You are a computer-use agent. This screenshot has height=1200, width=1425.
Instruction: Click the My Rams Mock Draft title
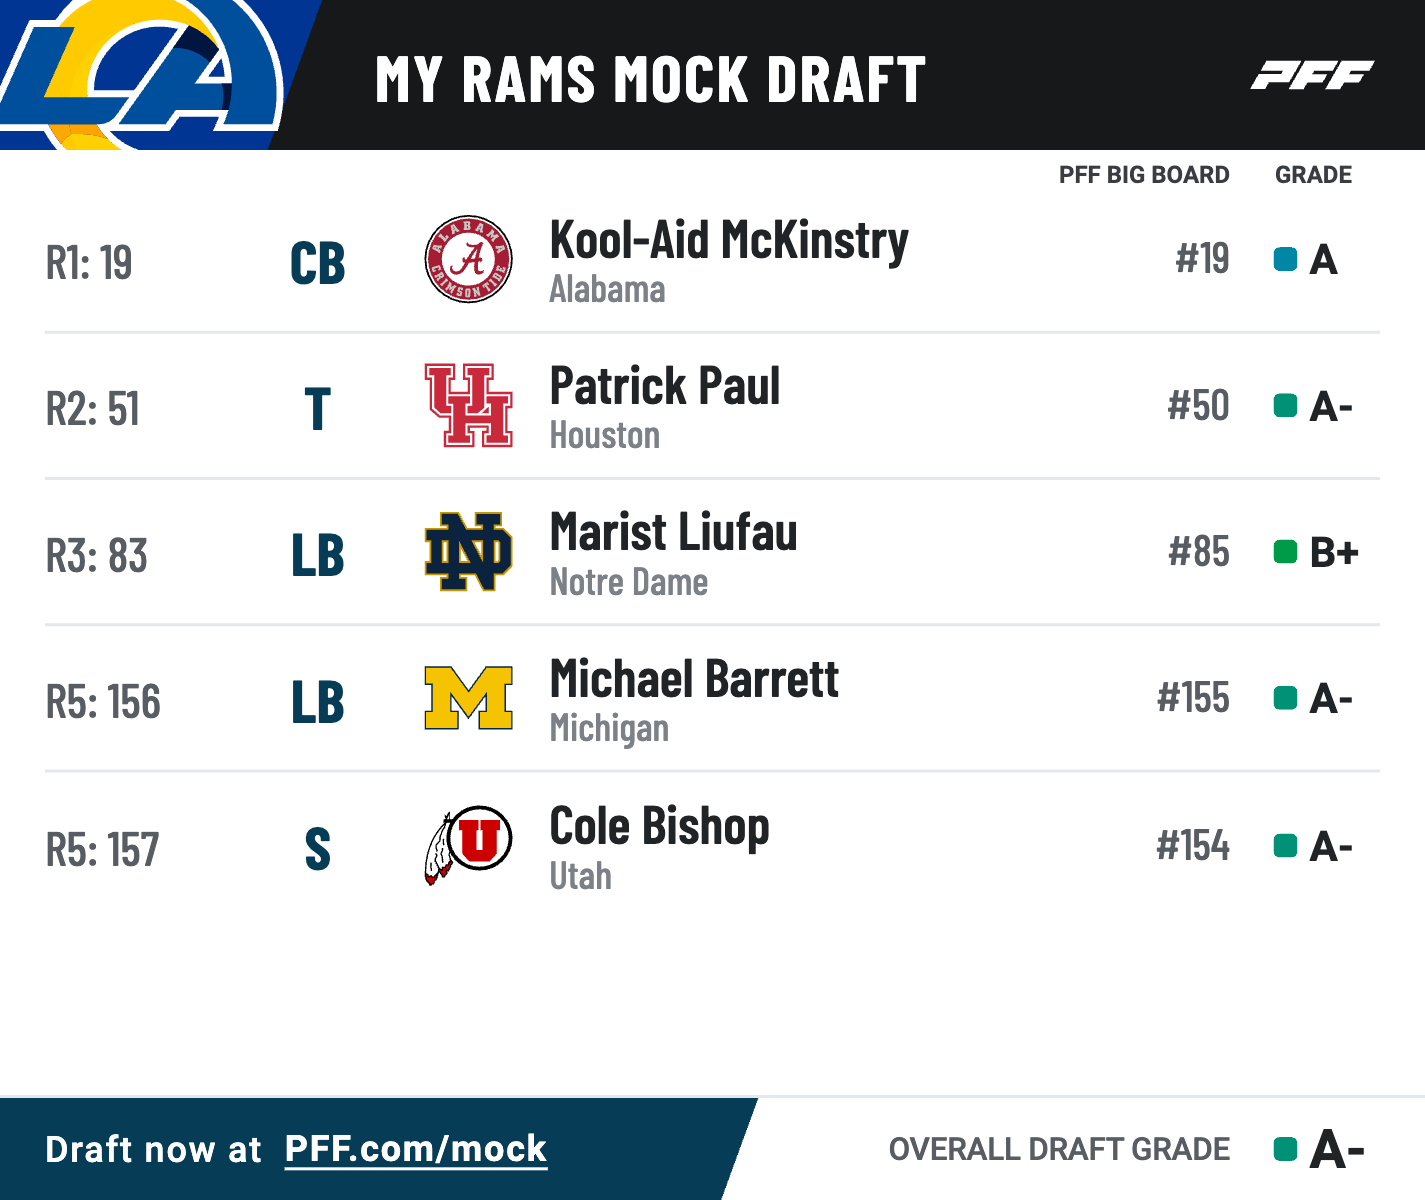pyautogui.click(x=650, y=80)
